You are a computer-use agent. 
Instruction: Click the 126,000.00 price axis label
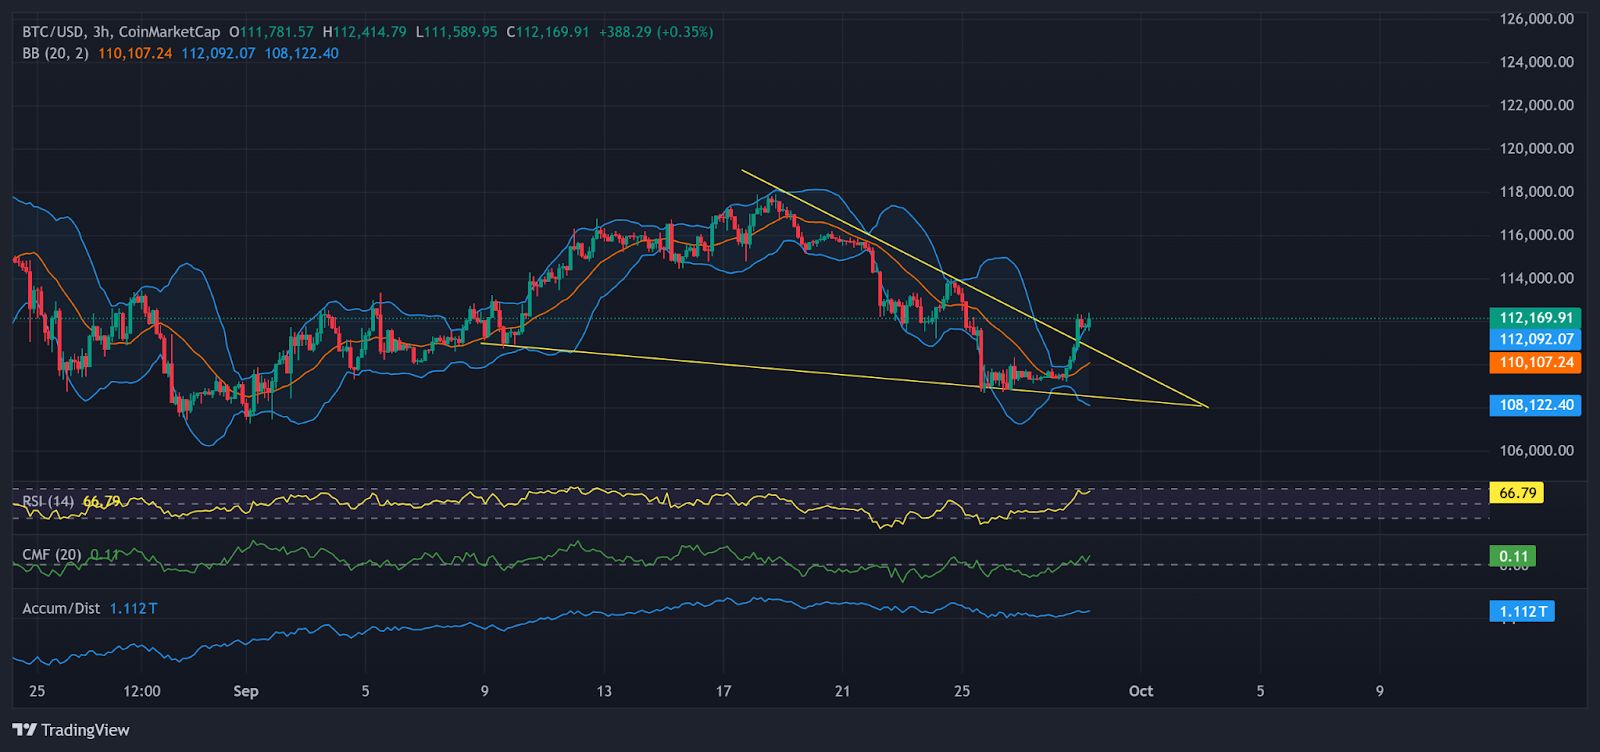click(1536, 18)
